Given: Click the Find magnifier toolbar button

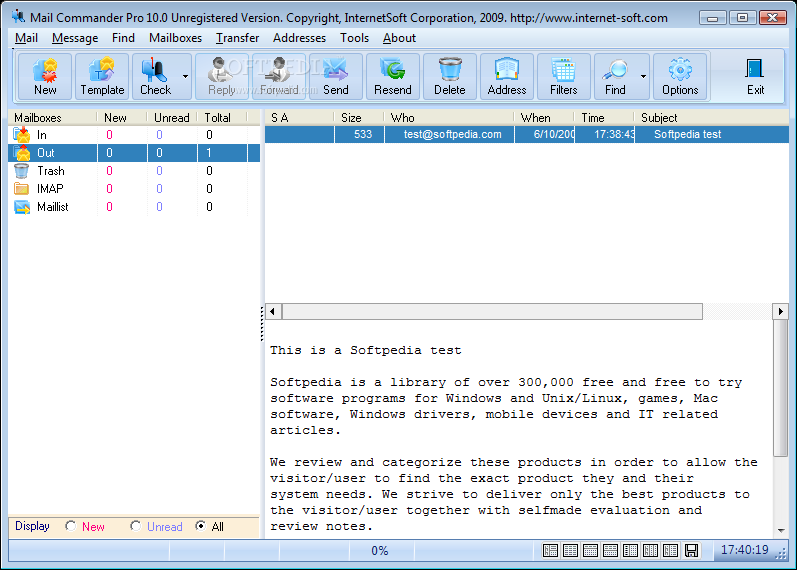Looking at the screenshot, I should pyautogui.click(x=615, y=76).
